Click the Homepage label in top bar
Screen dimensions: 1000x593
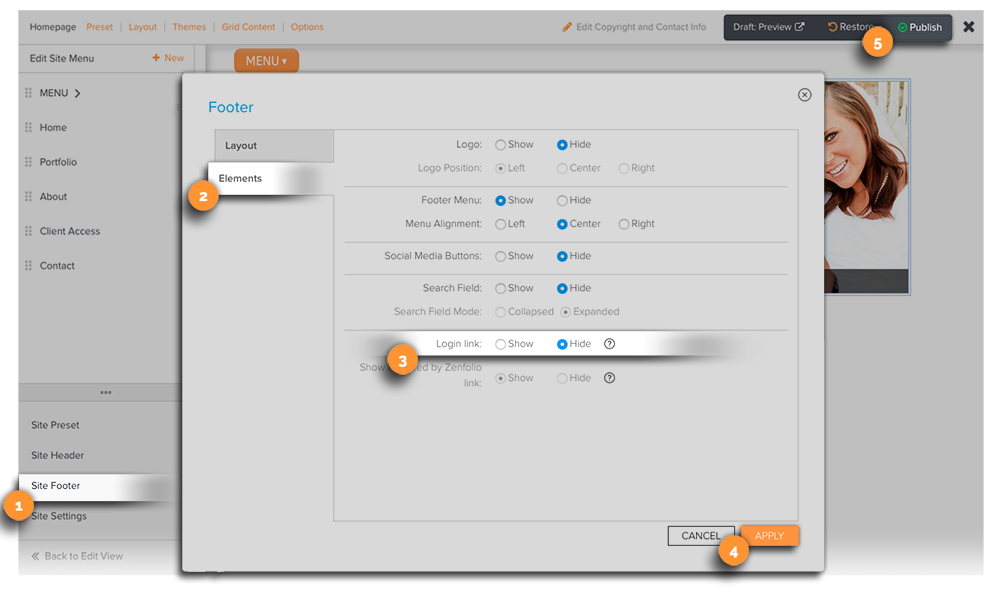click(x=52, y=27)
